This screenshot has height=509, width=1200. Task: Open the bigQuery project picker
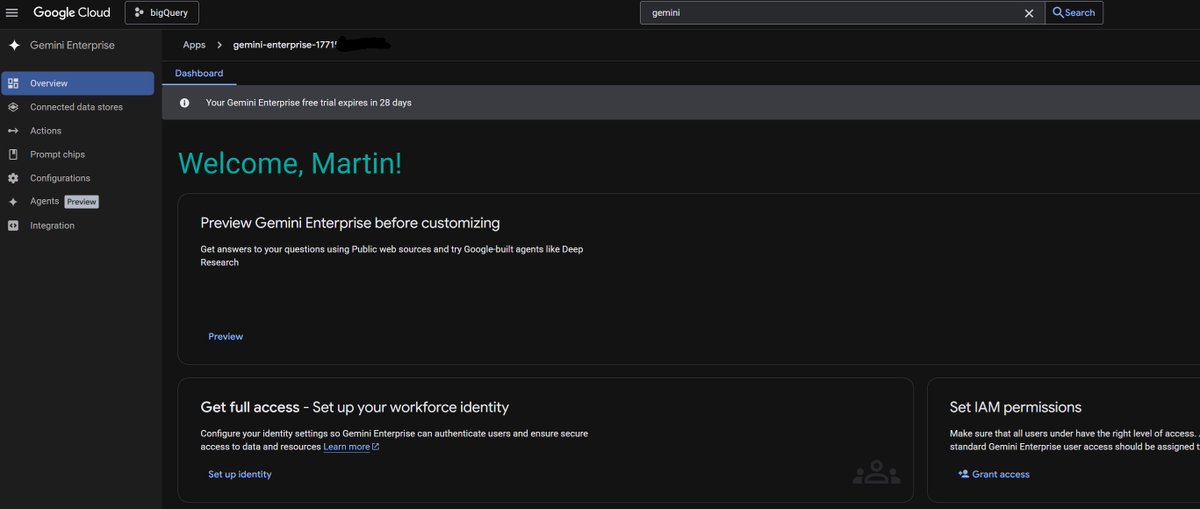162,13
